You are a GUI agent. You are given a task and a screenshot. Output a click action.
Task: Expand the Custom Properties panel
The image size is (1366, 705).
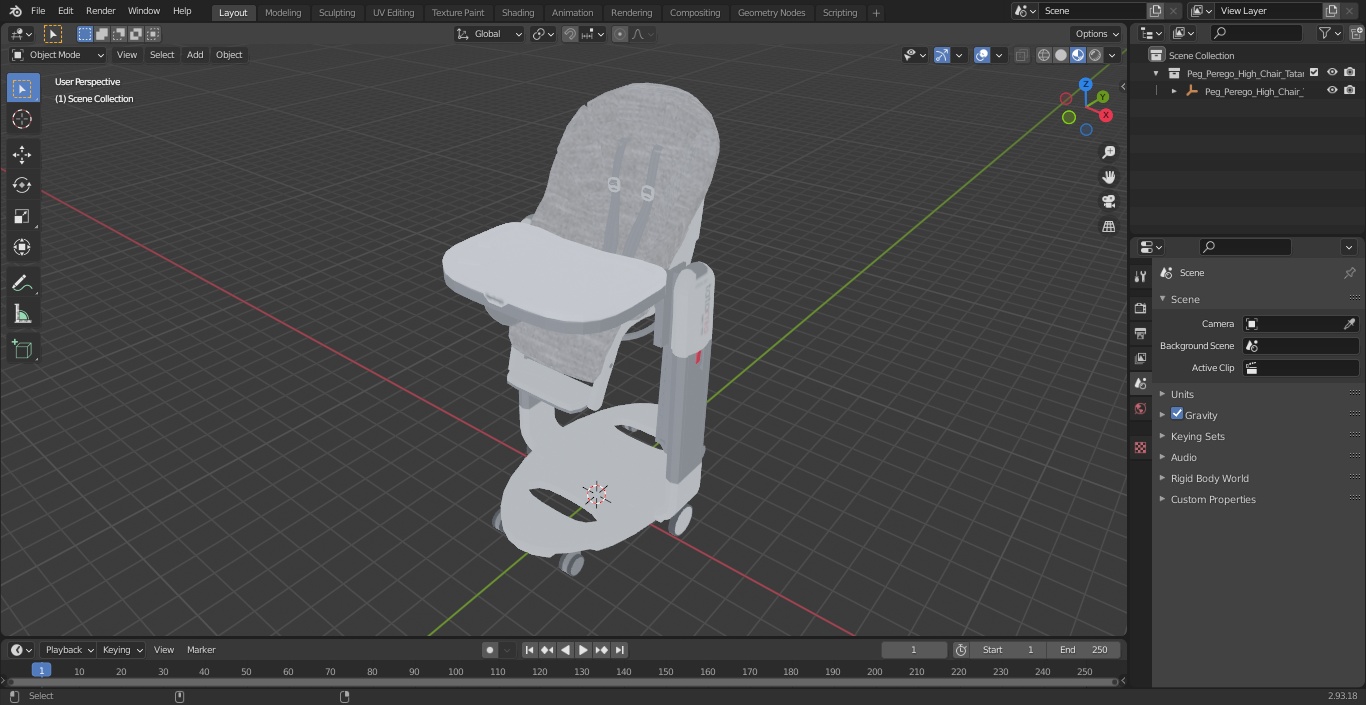click(x=1212, y=499)
